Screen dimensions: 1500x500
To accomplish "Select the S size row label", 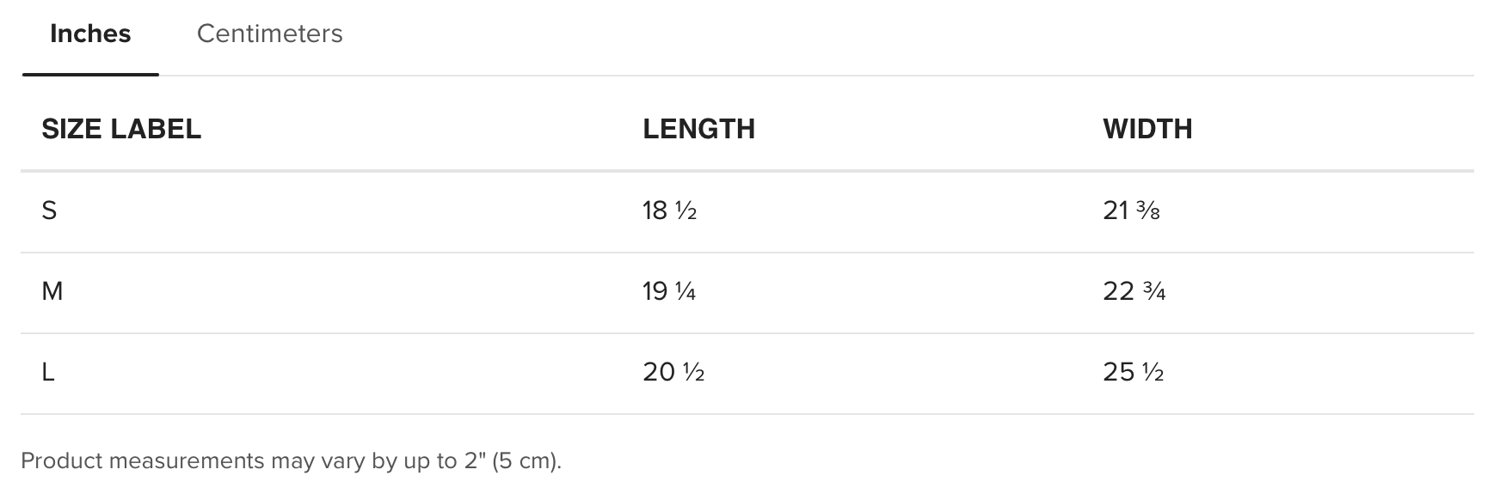I will [49, 211].
